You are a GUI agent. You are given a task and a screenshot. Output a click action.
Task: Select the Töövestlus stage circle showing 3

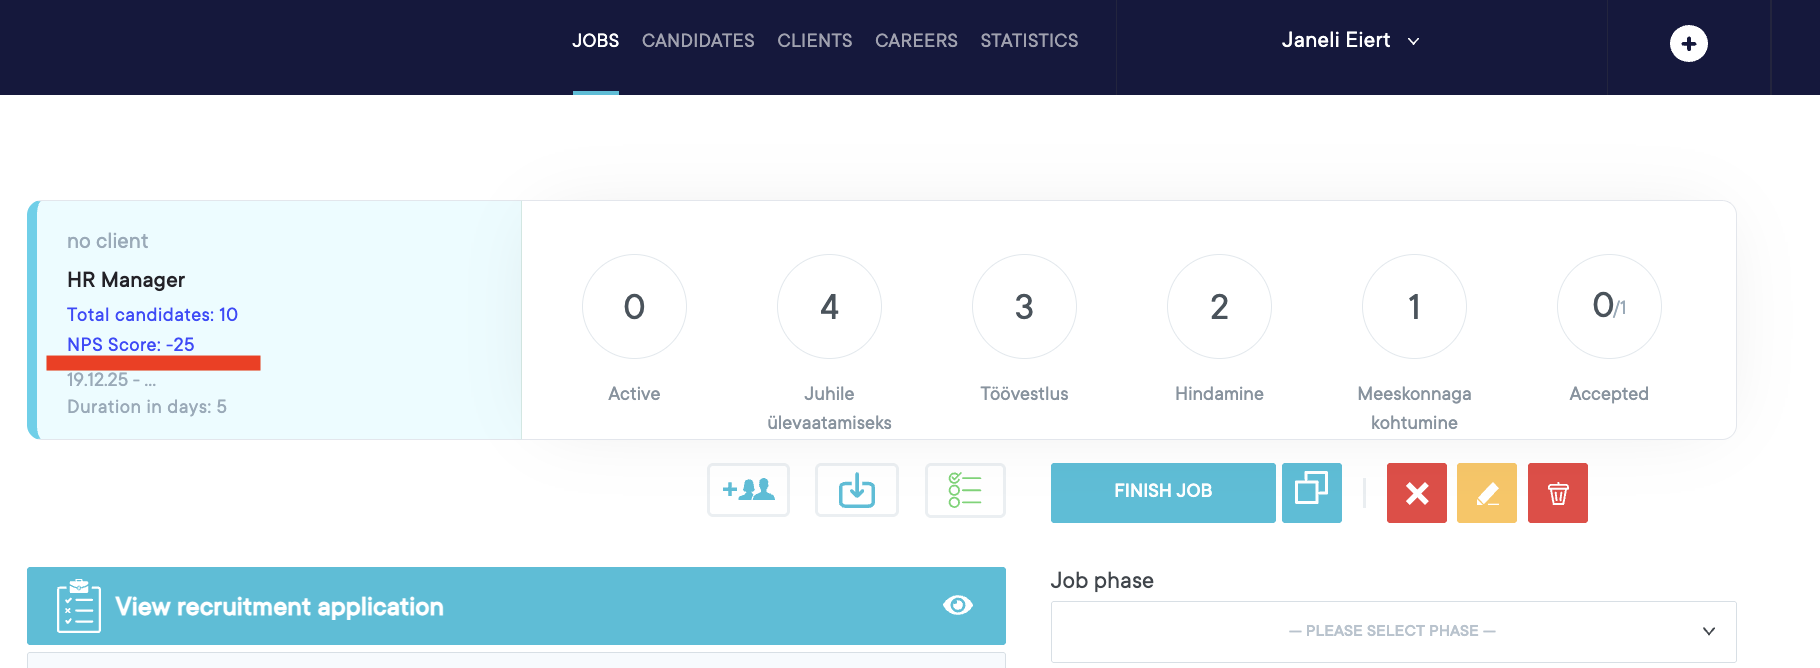point(1024,307)
